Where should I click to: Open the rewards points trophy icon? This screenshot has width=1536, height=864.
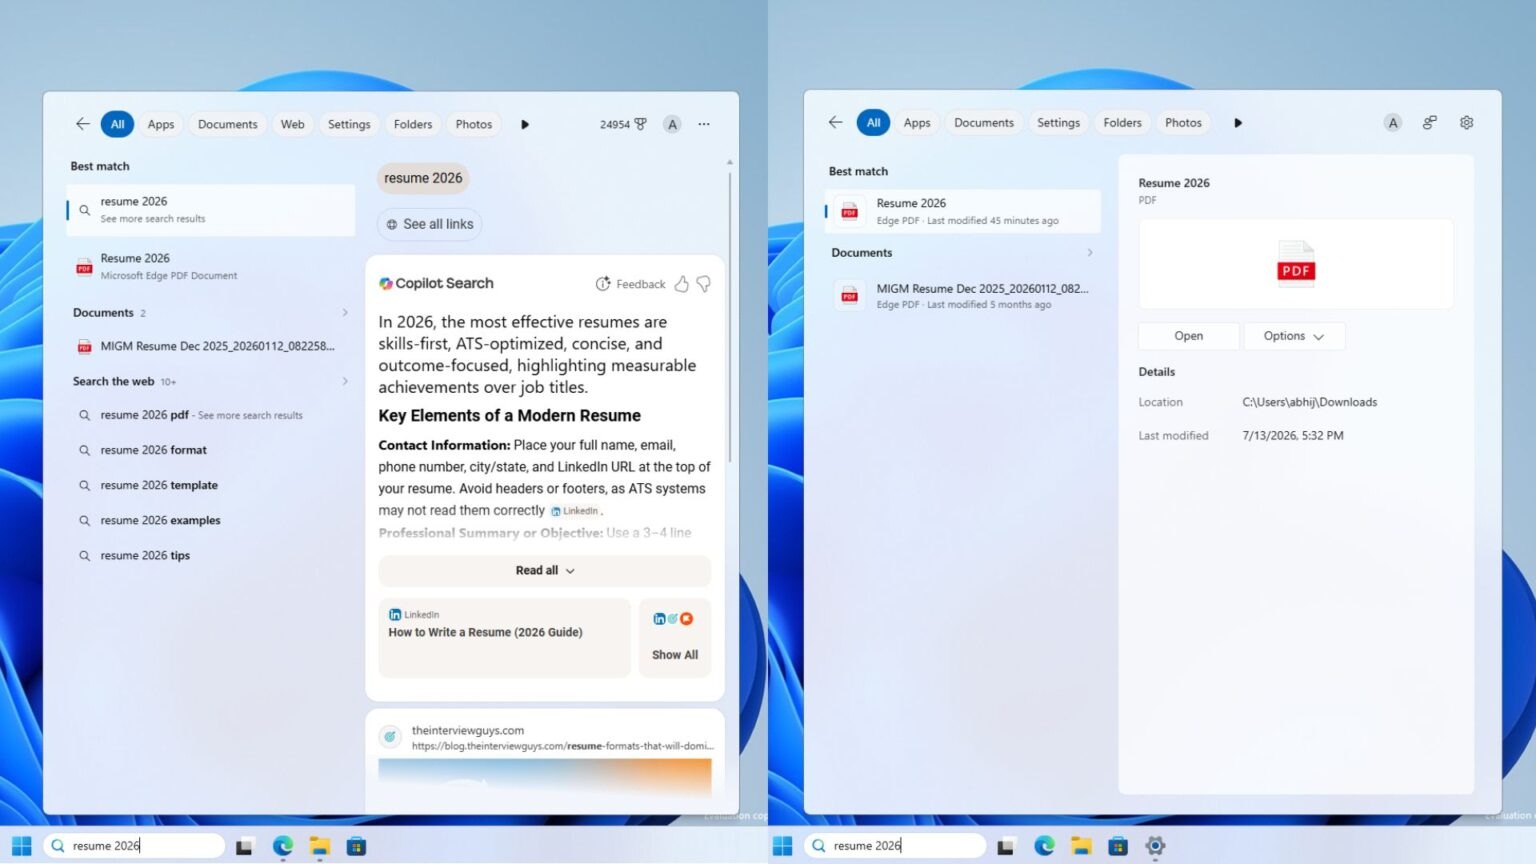640,124
